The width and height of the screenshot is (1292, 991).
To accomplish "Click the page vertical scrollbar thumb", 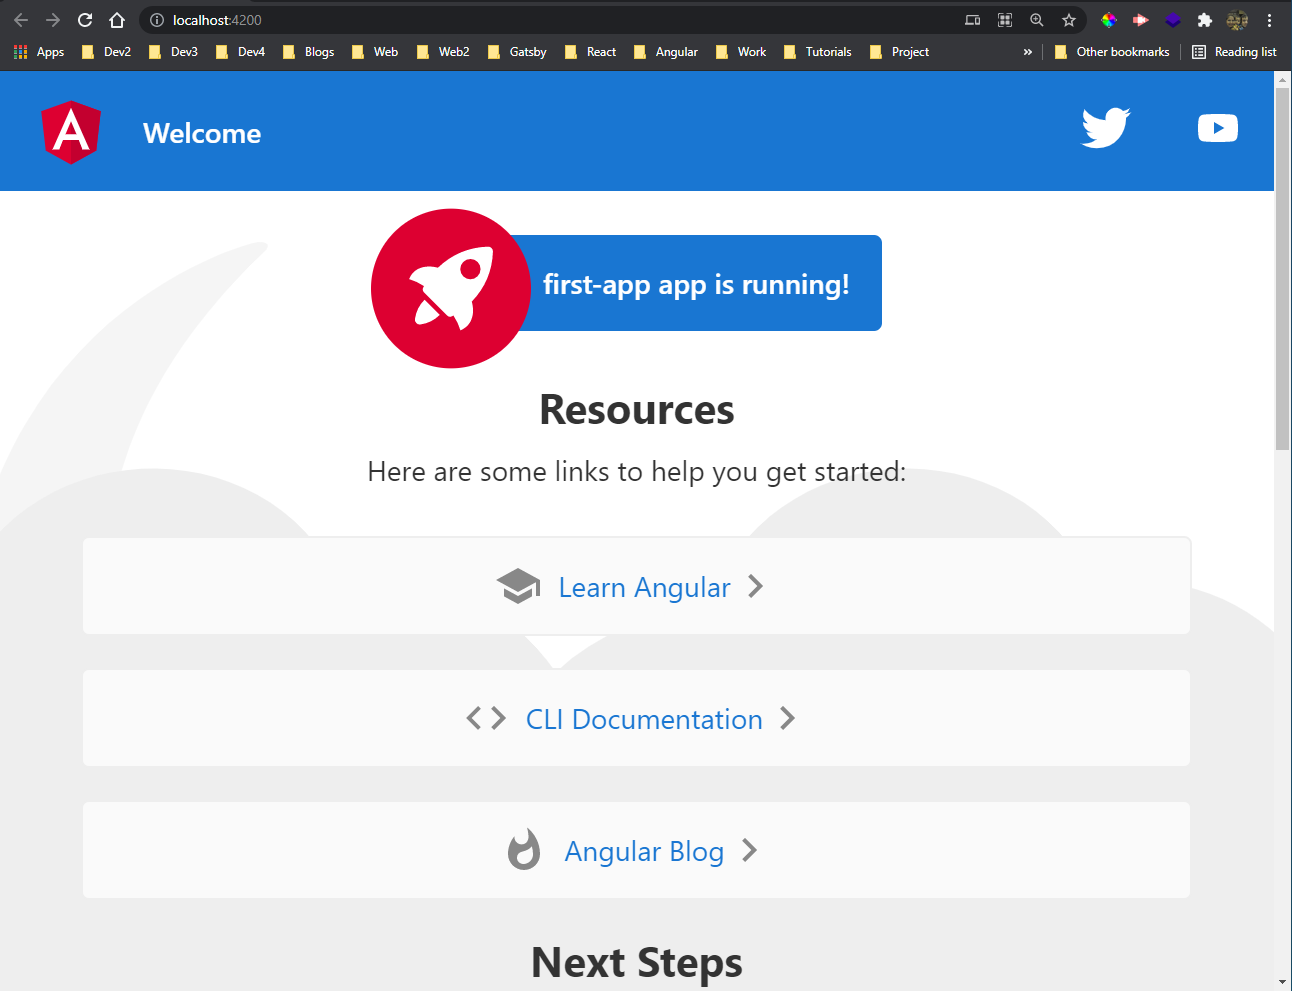I will click(x=1283, y=270).
